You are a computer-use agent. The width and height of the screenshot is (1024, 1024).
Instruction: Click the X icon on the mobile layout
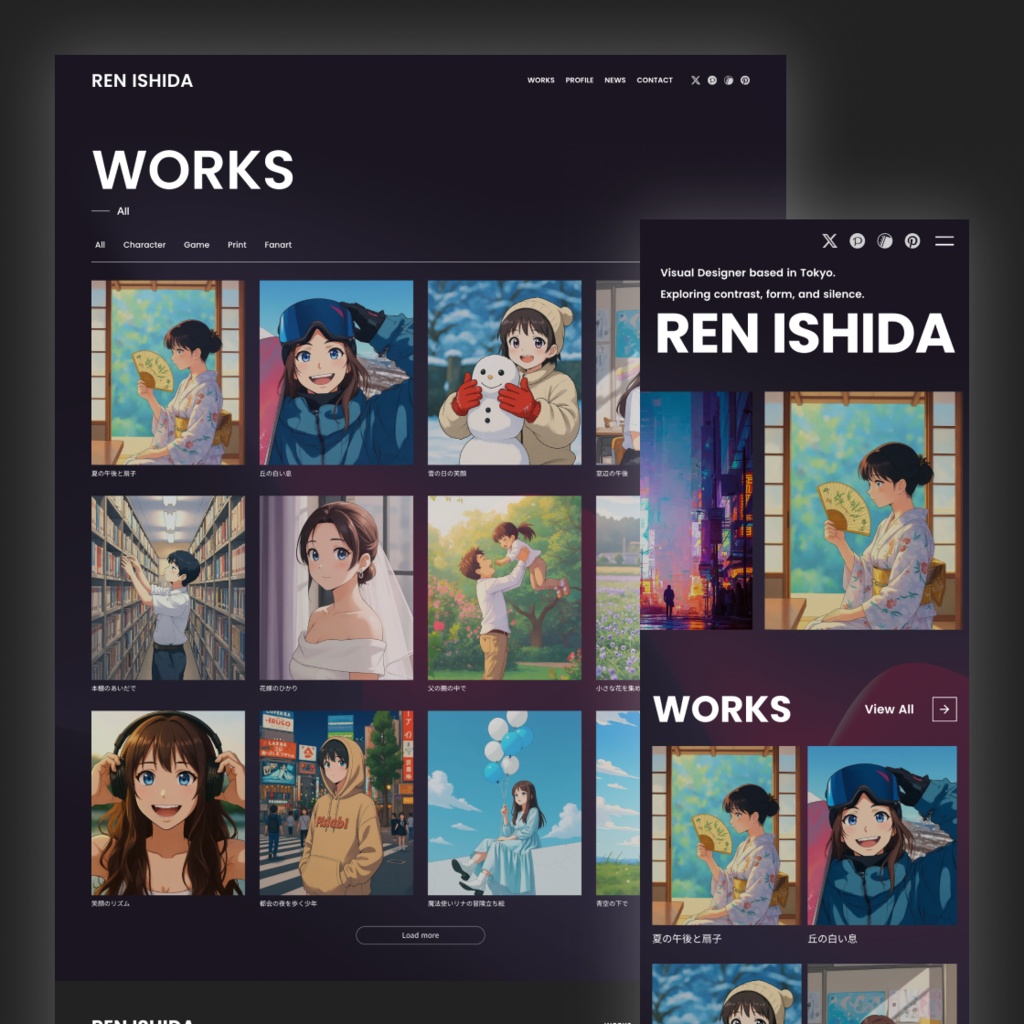click(828, 240)
